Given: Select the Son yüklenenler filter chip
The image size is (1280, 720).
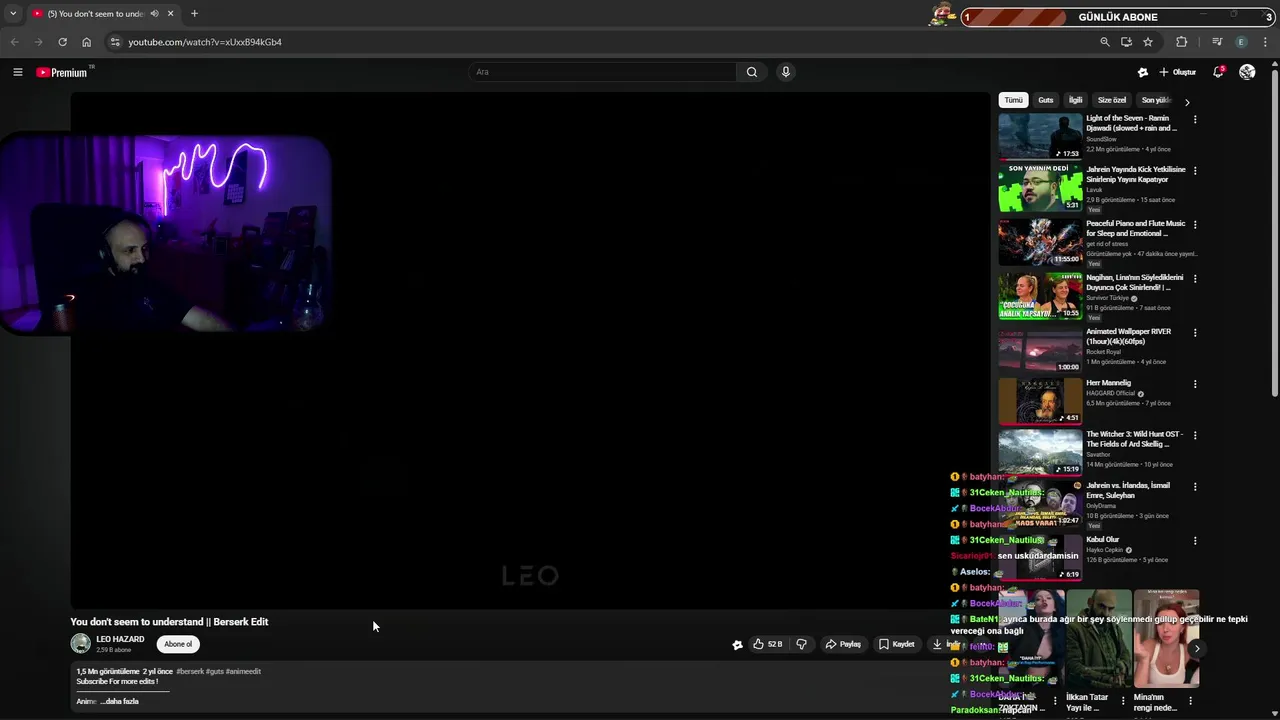Looking at the screenshot, I should tap(1156, 100).
